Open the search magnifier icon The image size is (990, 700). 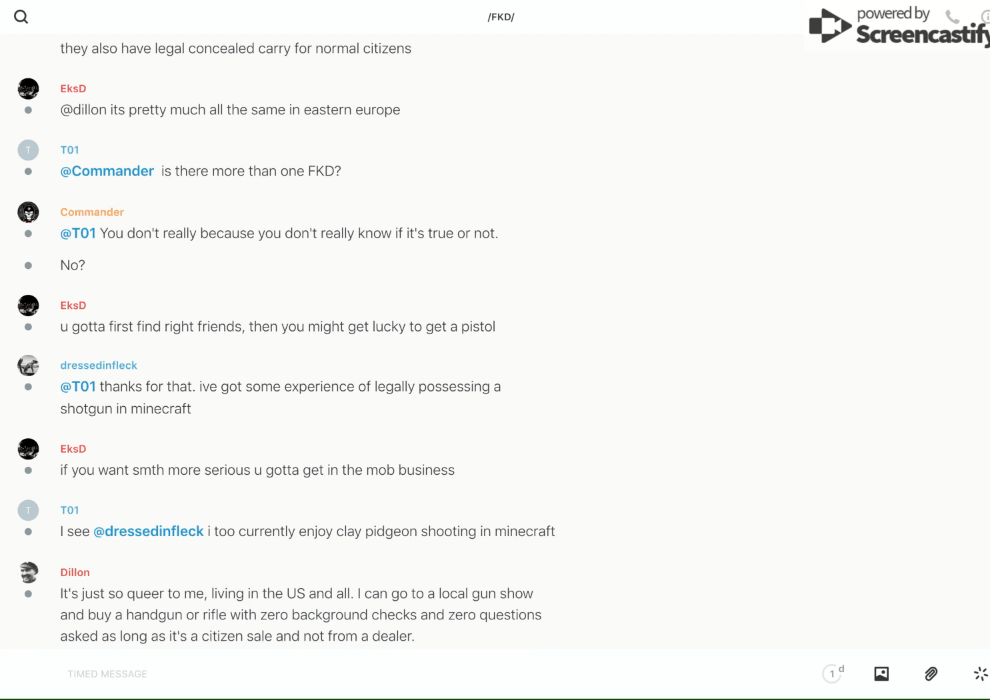point(21,17)
